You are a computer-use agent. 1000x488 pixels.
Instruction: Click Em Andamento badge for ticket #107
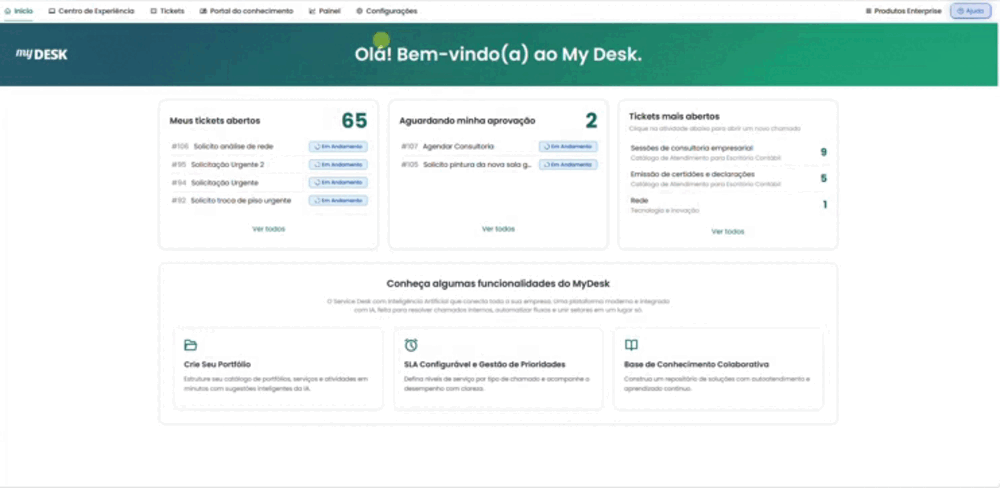tap(568, 146)
